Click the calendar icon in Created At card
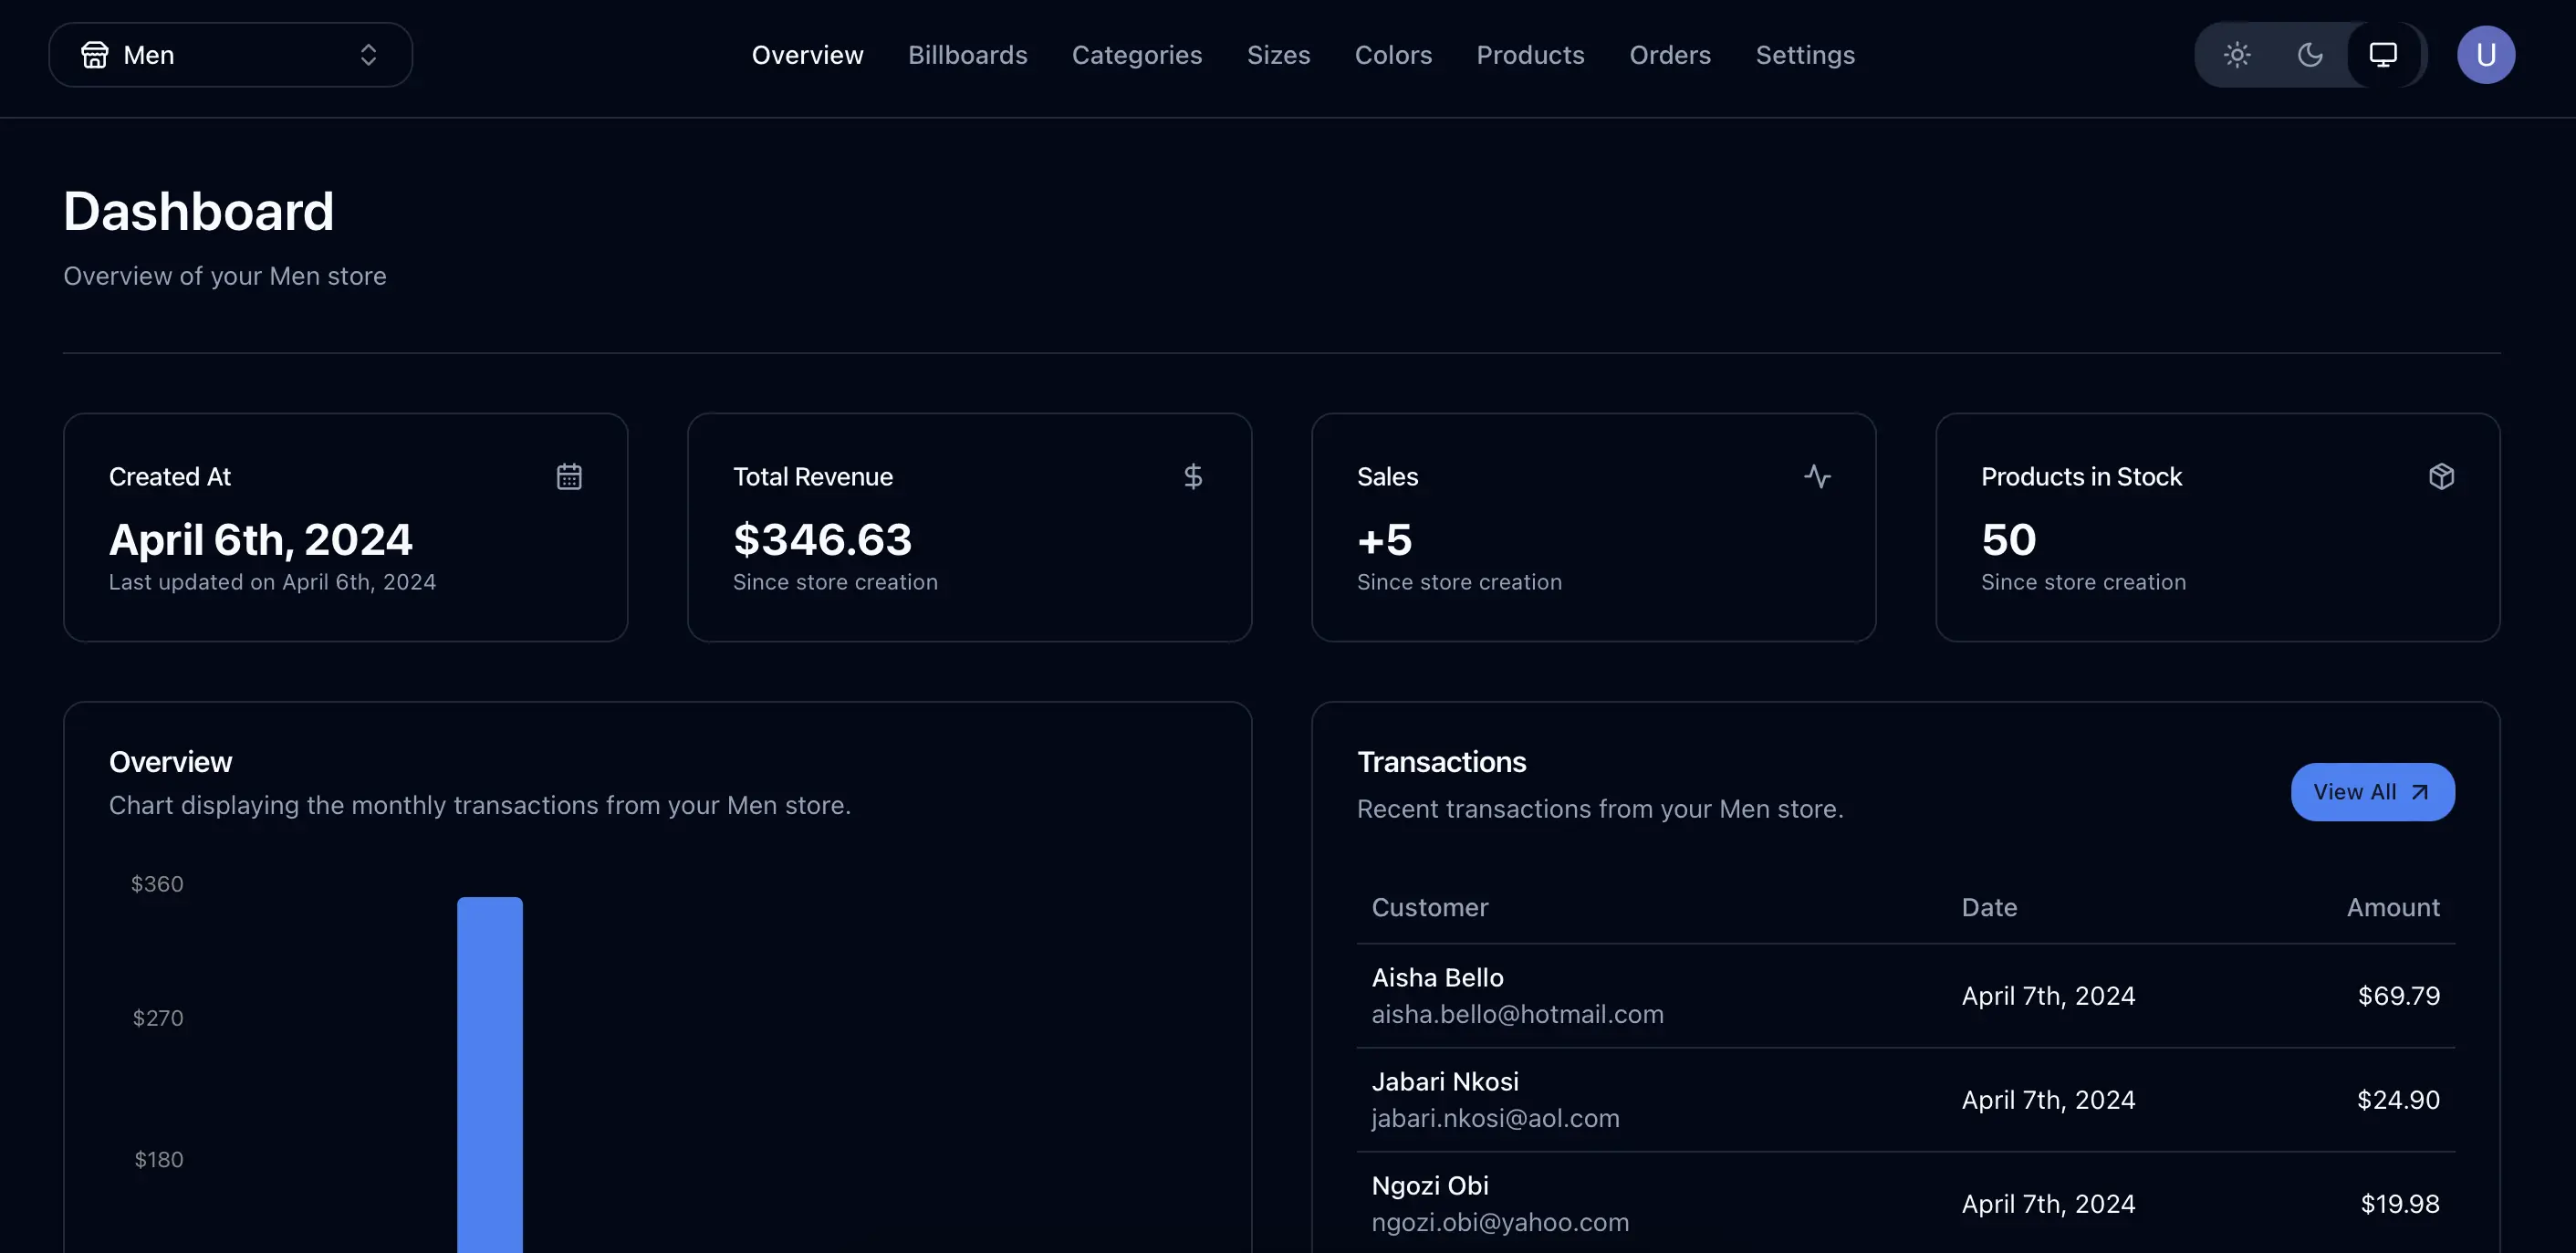Image resolution: width=2576 pixels, height=1253 pixels. click(x=569, y=477)
